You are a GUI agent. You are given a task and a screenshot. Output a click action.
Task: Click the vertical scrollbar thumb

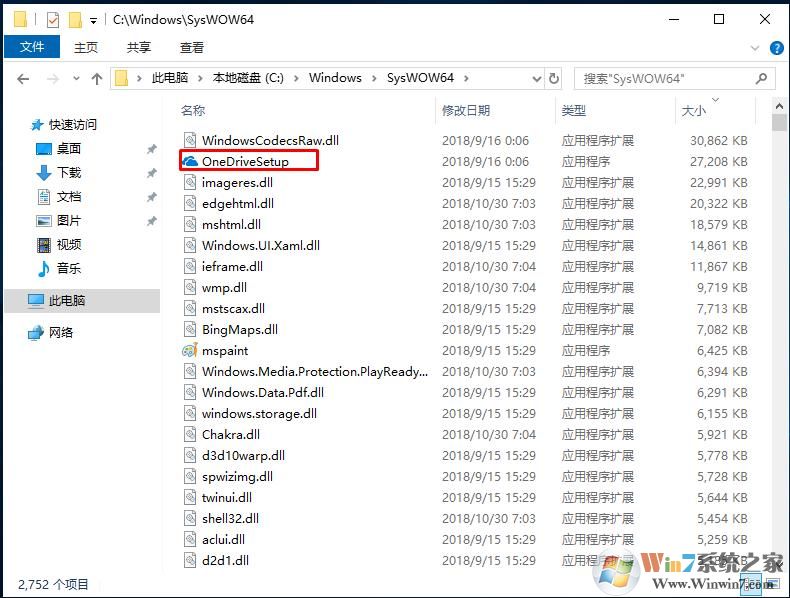[779, 122]
